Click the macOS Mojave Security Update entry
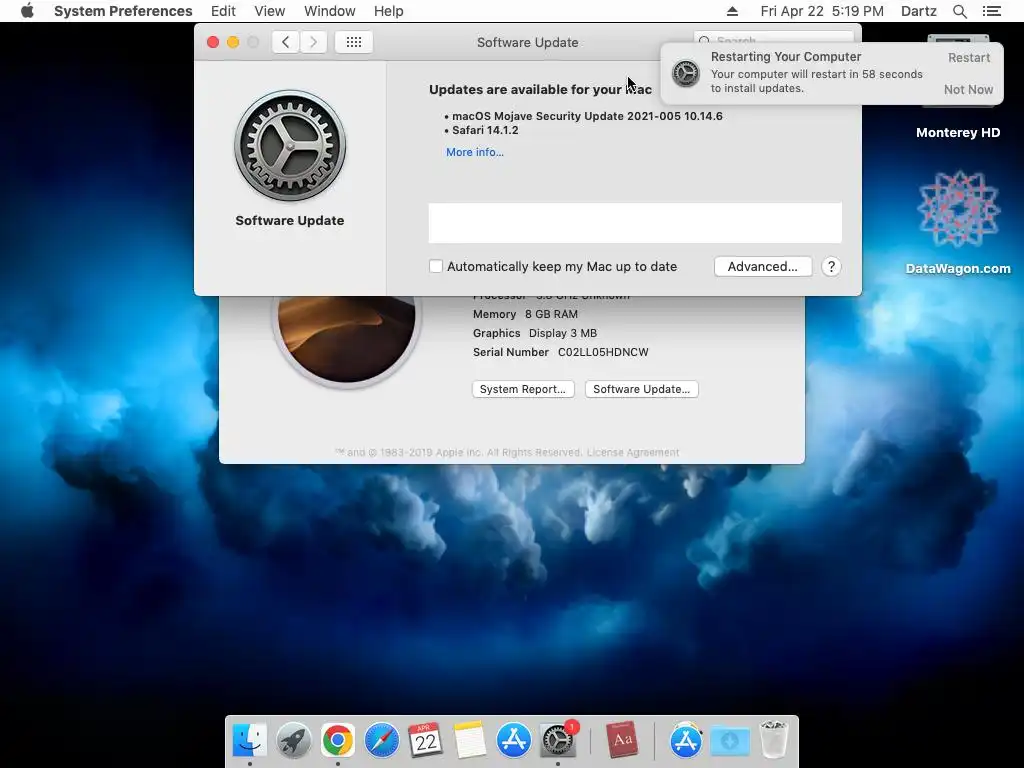 tap(587, 116)
